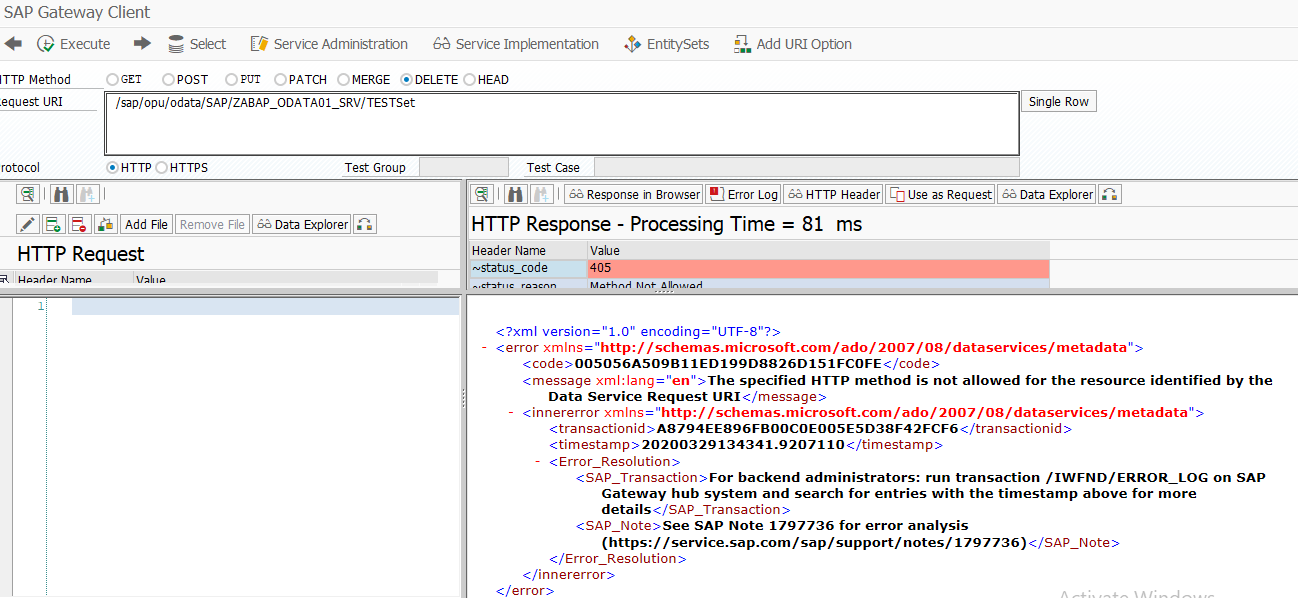Collapse the error XML node
Viewport: 1298px width, 598px height.
pyautogui.click(x=485, y=348)
